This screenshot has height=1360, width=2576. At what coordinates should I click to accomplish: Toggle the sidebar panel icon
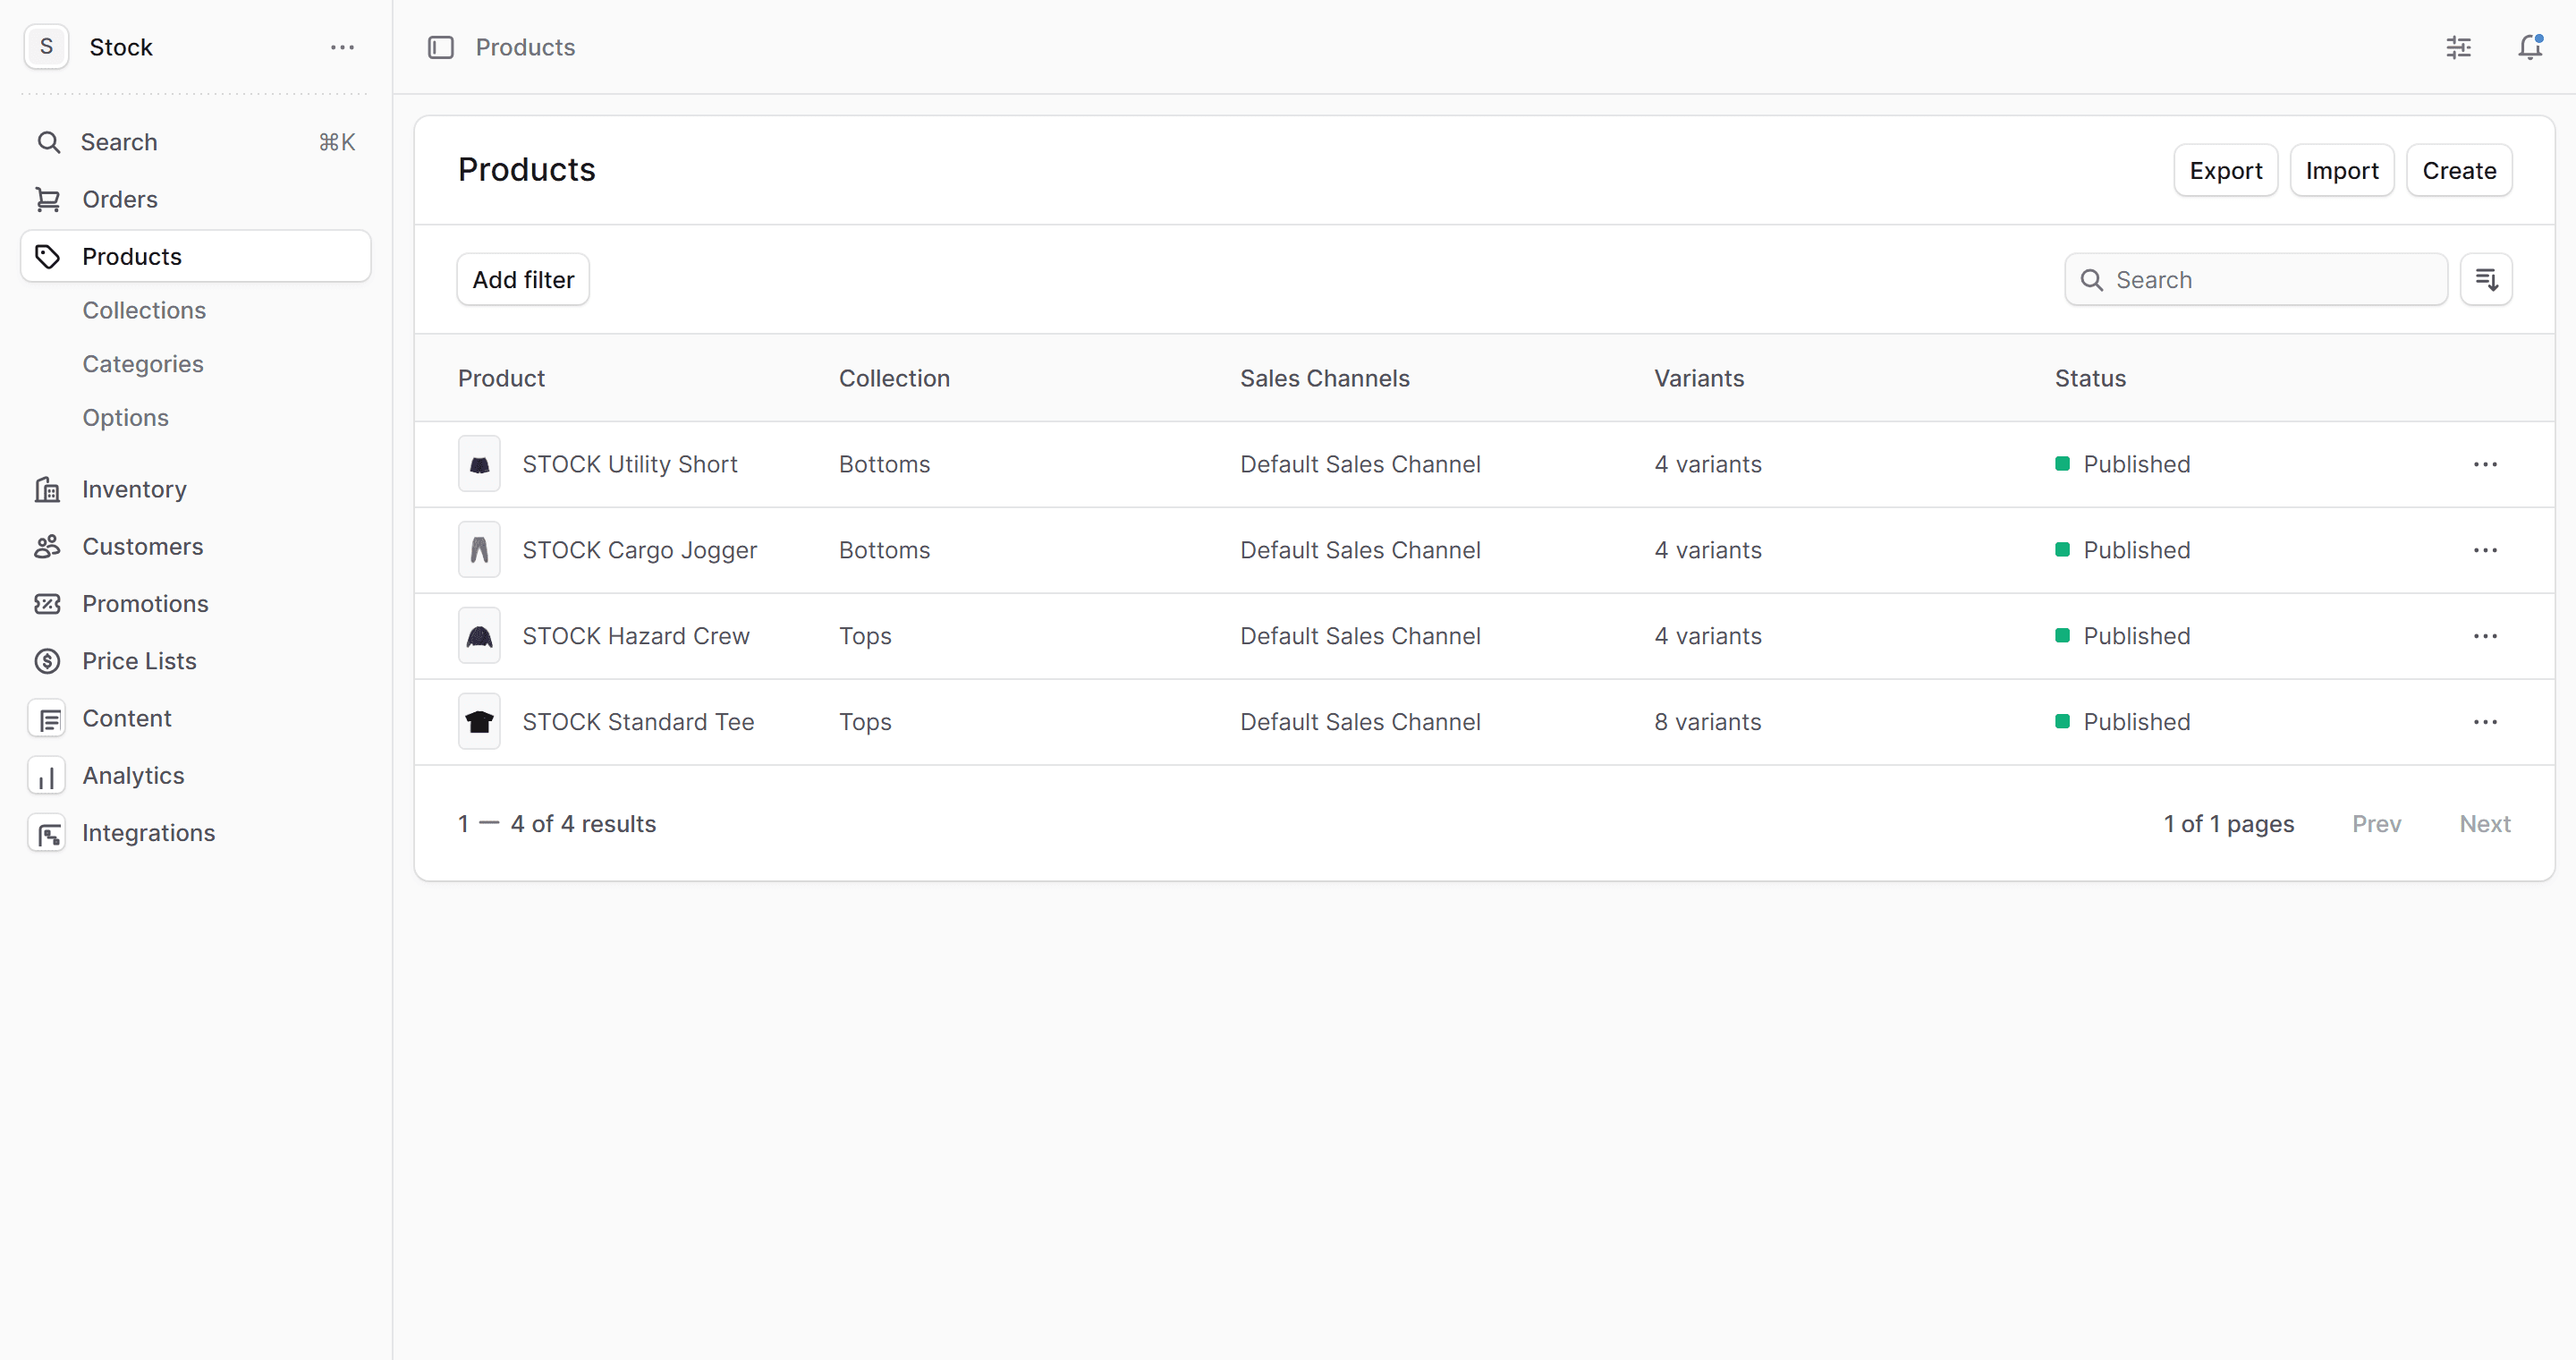441,47
